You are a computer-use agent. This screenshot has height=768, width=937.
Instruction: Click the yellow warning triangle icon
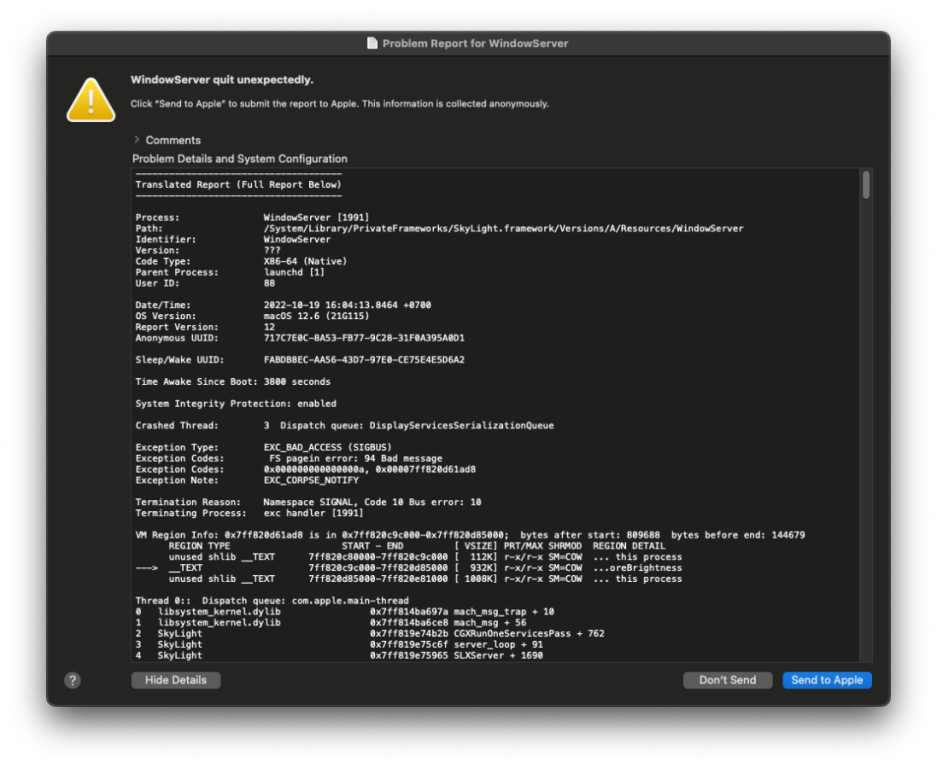(91, 100)
